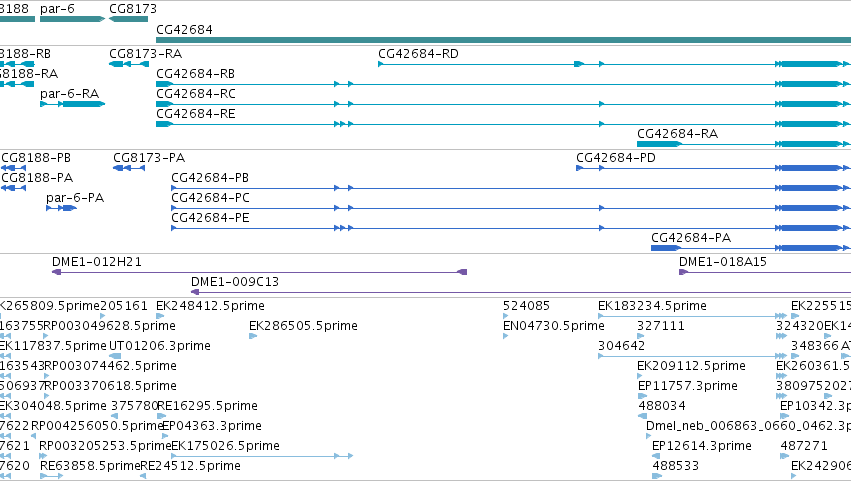
Task: Select the par-6-PA protein glyph
Action: (x=61, y=208)
